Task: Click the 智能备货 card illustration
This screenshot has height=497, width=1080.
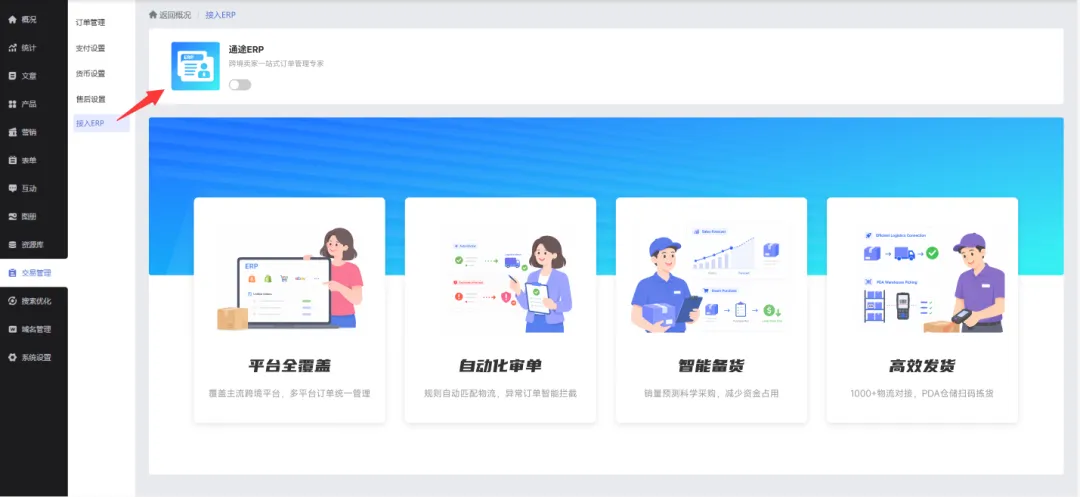Action: click(x=707, y=278)
